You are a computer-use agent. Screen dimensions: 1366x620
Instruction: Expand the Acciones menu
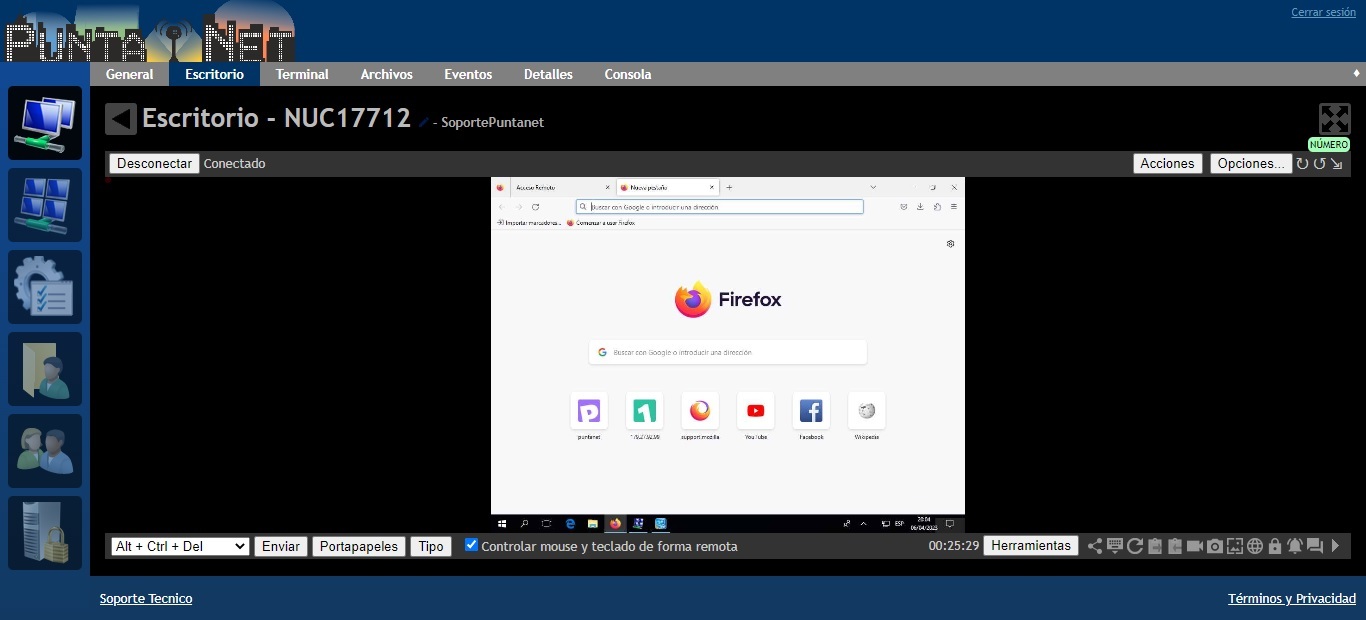point(1167,164)
